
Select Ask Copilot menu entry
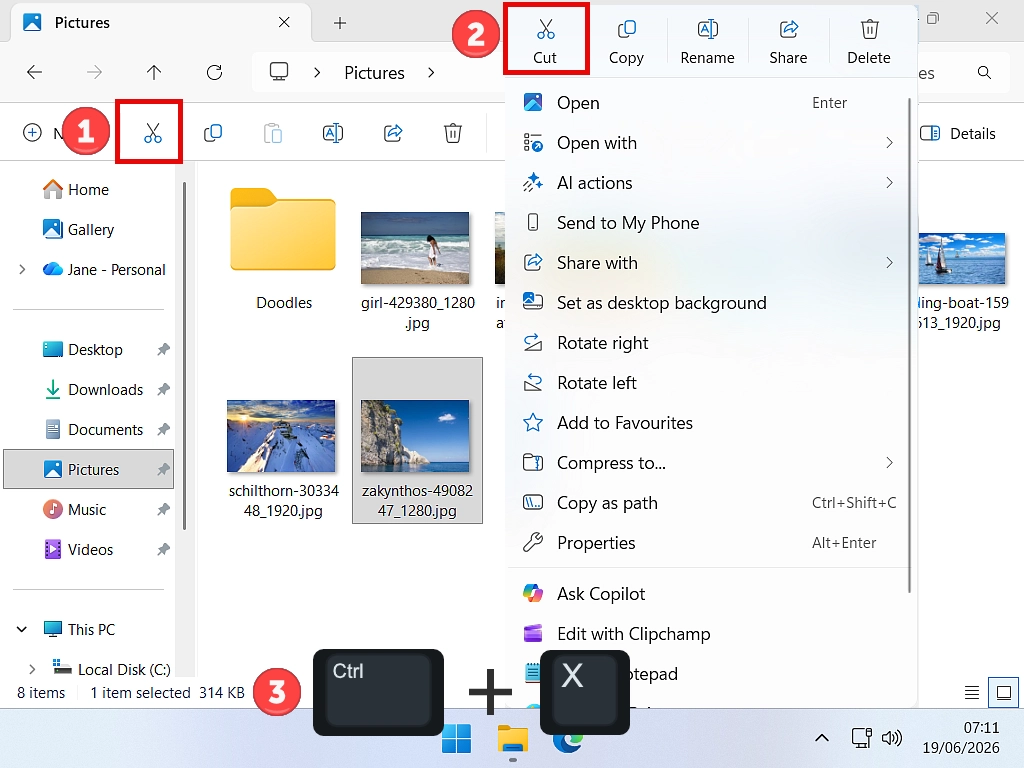708,594
